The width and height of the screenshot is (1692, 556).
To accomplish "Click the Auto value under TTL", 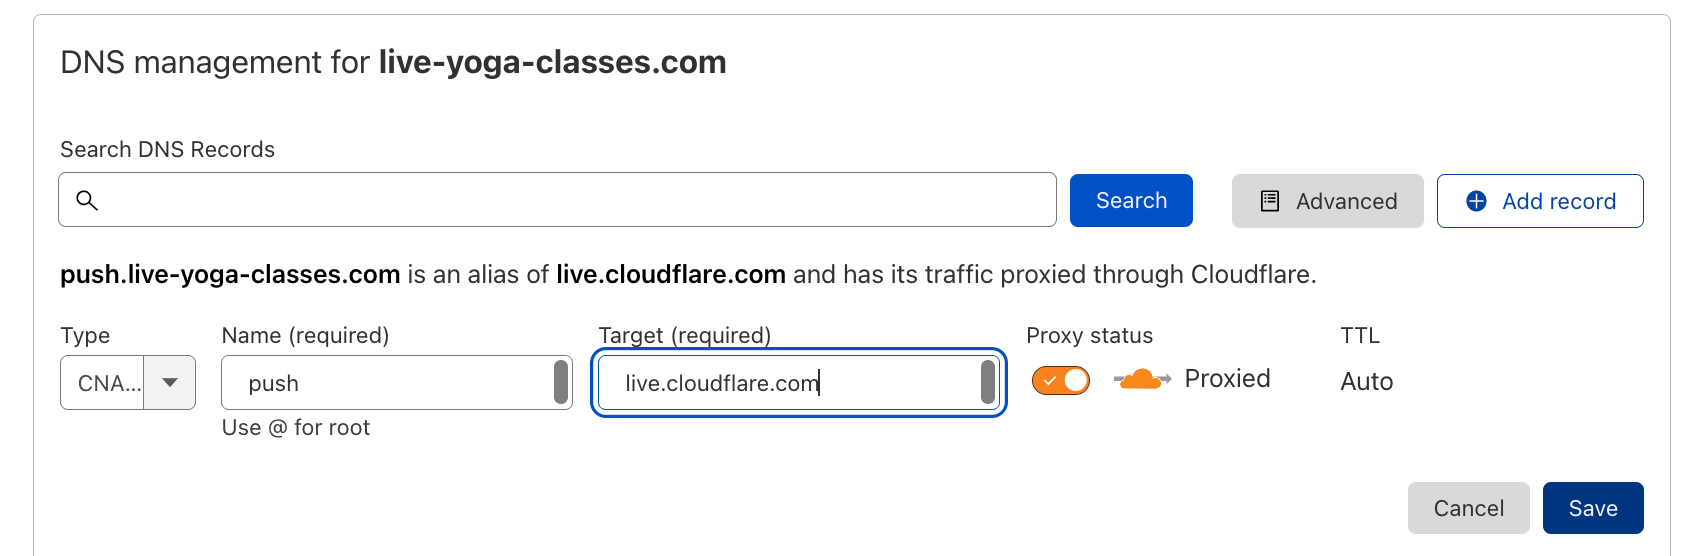I will pos(1366,381).
